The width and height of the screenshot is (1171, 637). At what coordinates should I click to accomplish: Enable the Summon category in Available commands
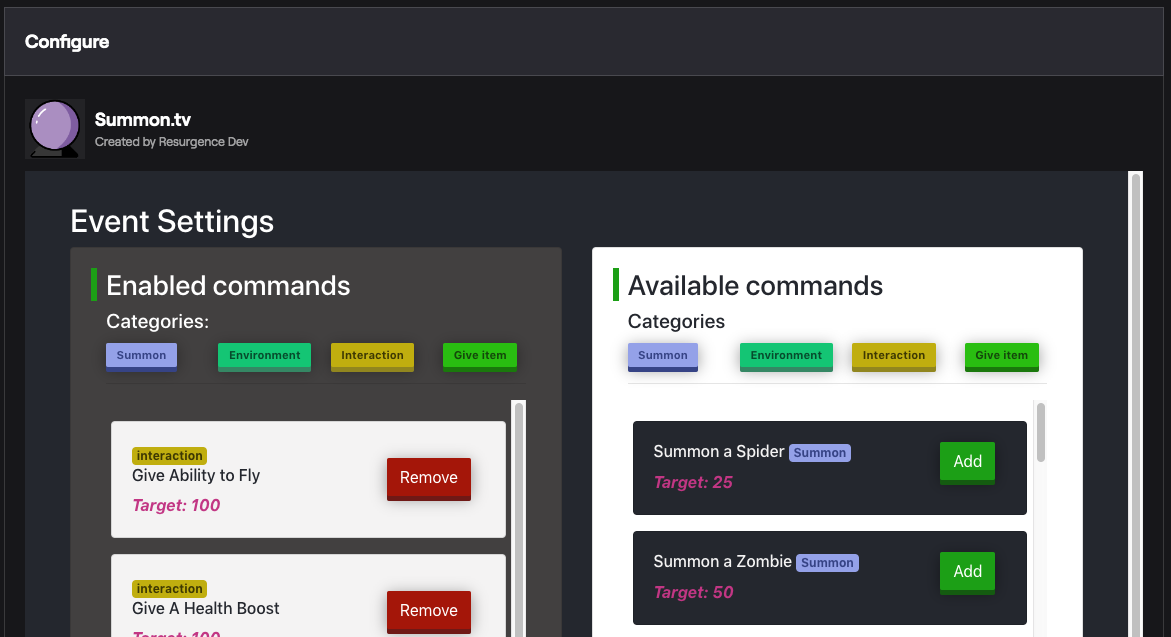click(x=662, y=355)
